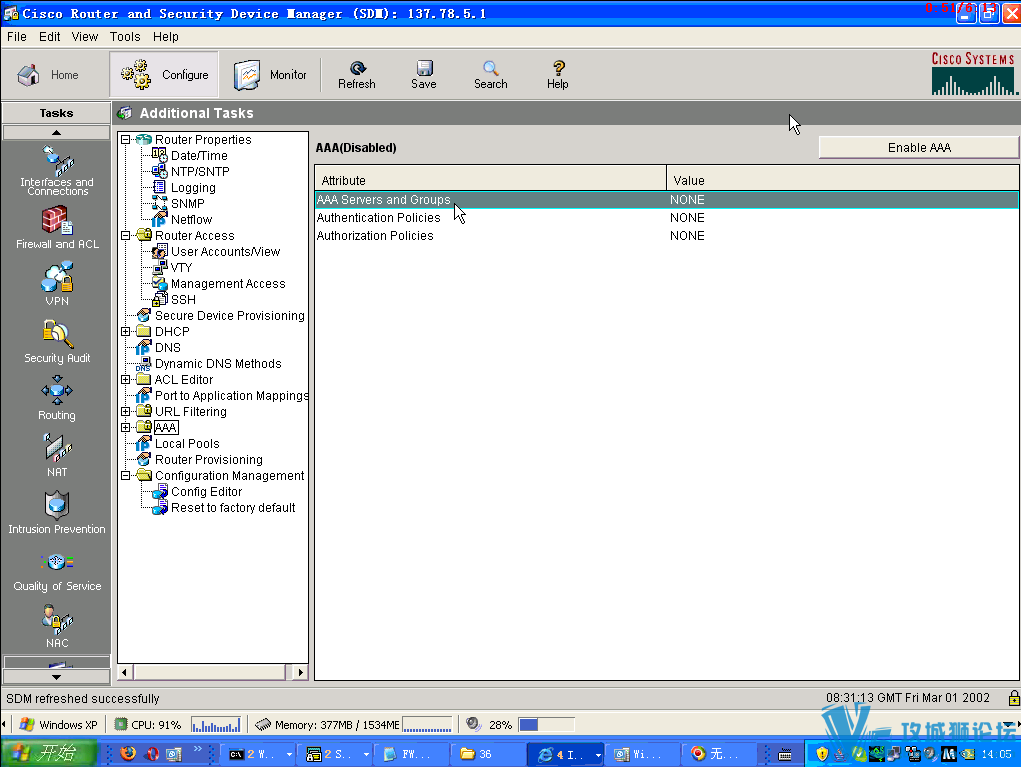This screenshot has width=1021, height=767.
Task: Open the Intrusion Prevention task
Action: [x=57, y=512]
